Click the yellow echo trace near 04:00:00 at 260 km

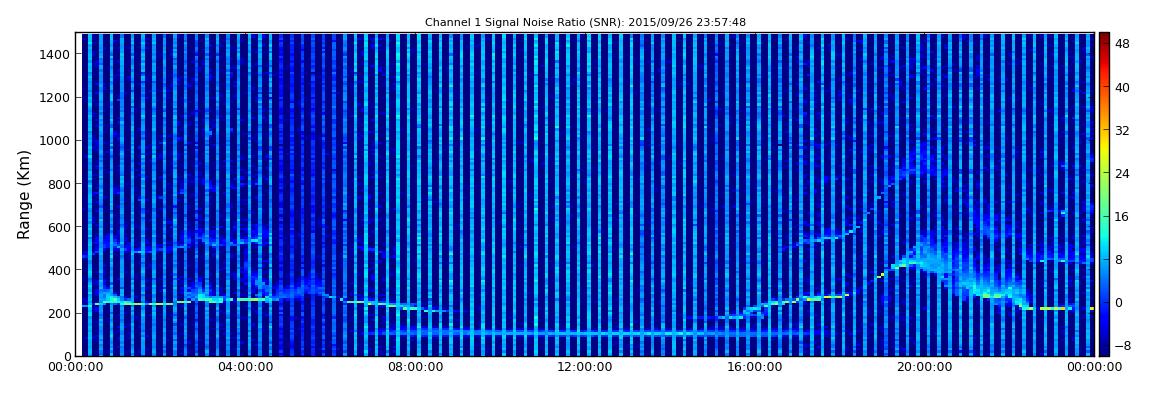click(x=252, y=299)
